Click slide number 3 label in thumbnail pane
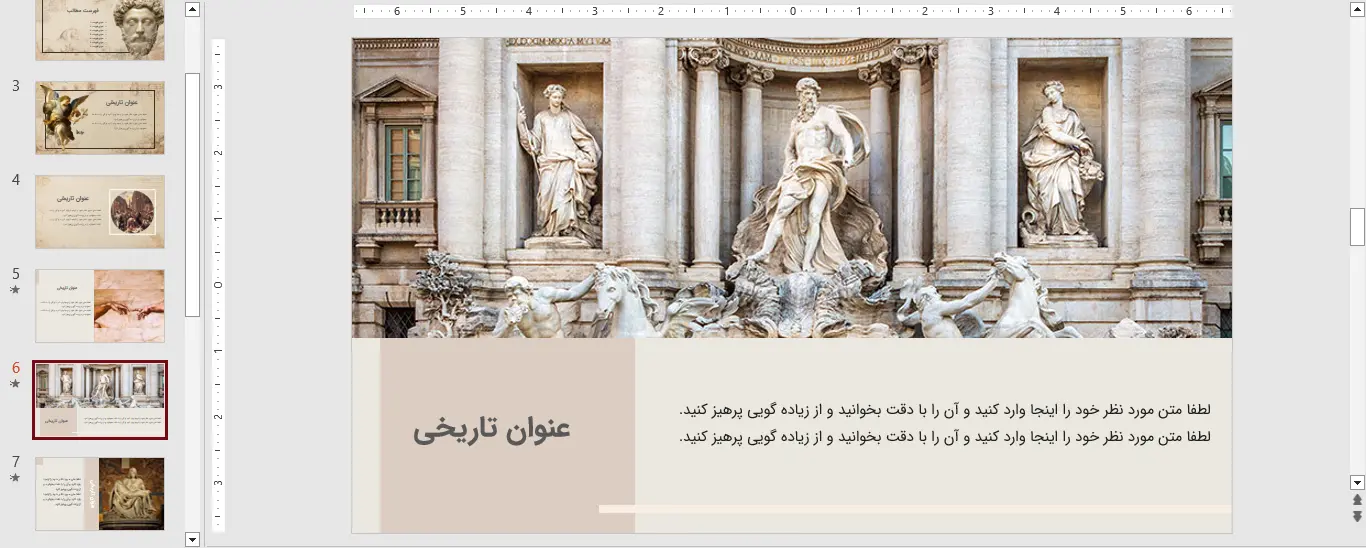 pyautogui.click(x=16, y=86)
